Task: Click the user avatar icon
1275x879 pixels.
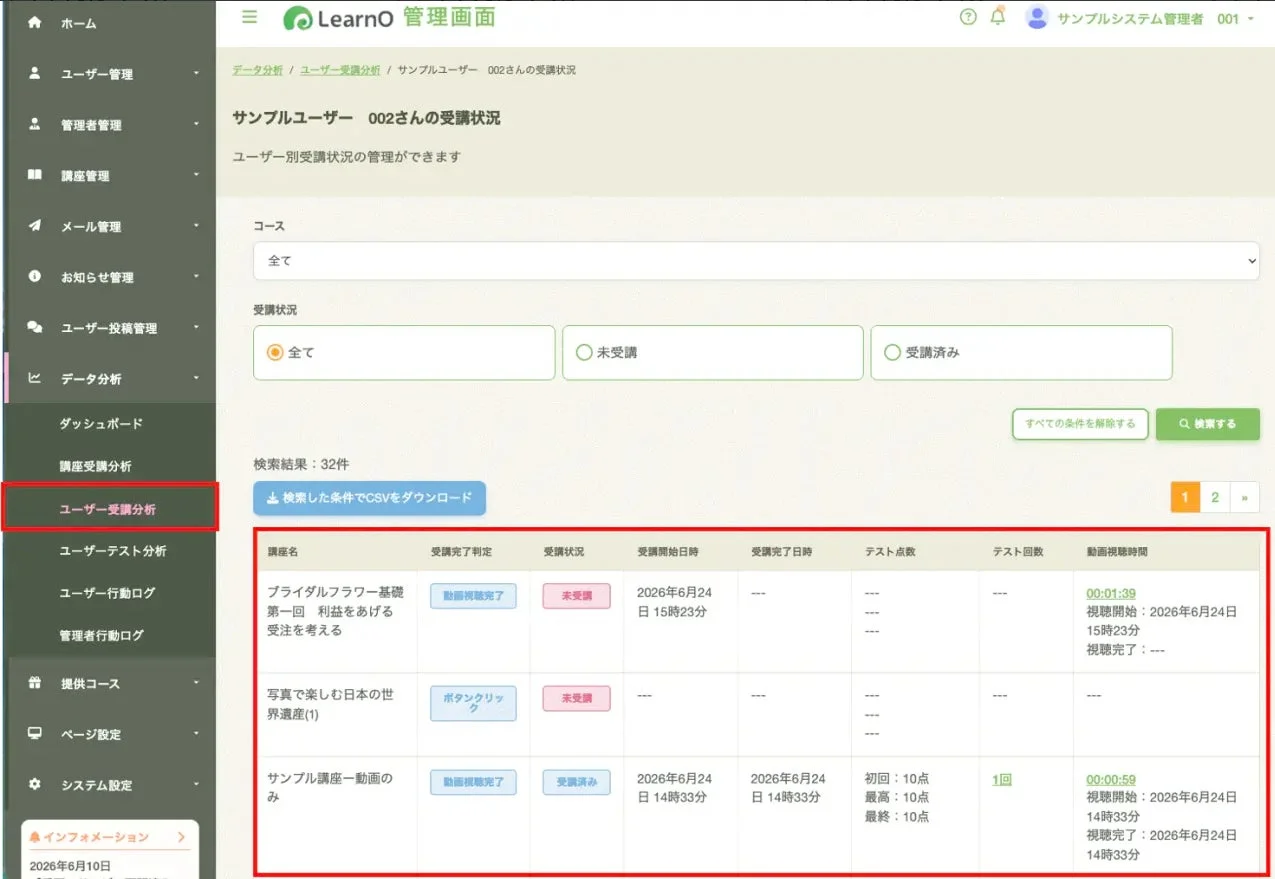Action: [1037, 17]
